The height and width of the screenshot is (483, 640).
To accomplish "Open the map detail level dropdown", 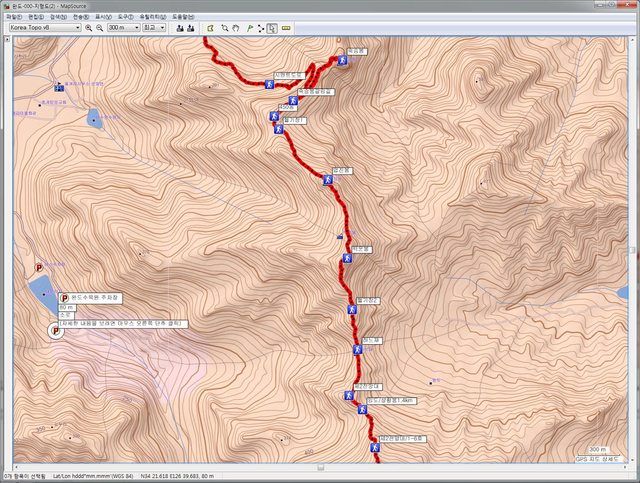I will [x=154, y=27].
